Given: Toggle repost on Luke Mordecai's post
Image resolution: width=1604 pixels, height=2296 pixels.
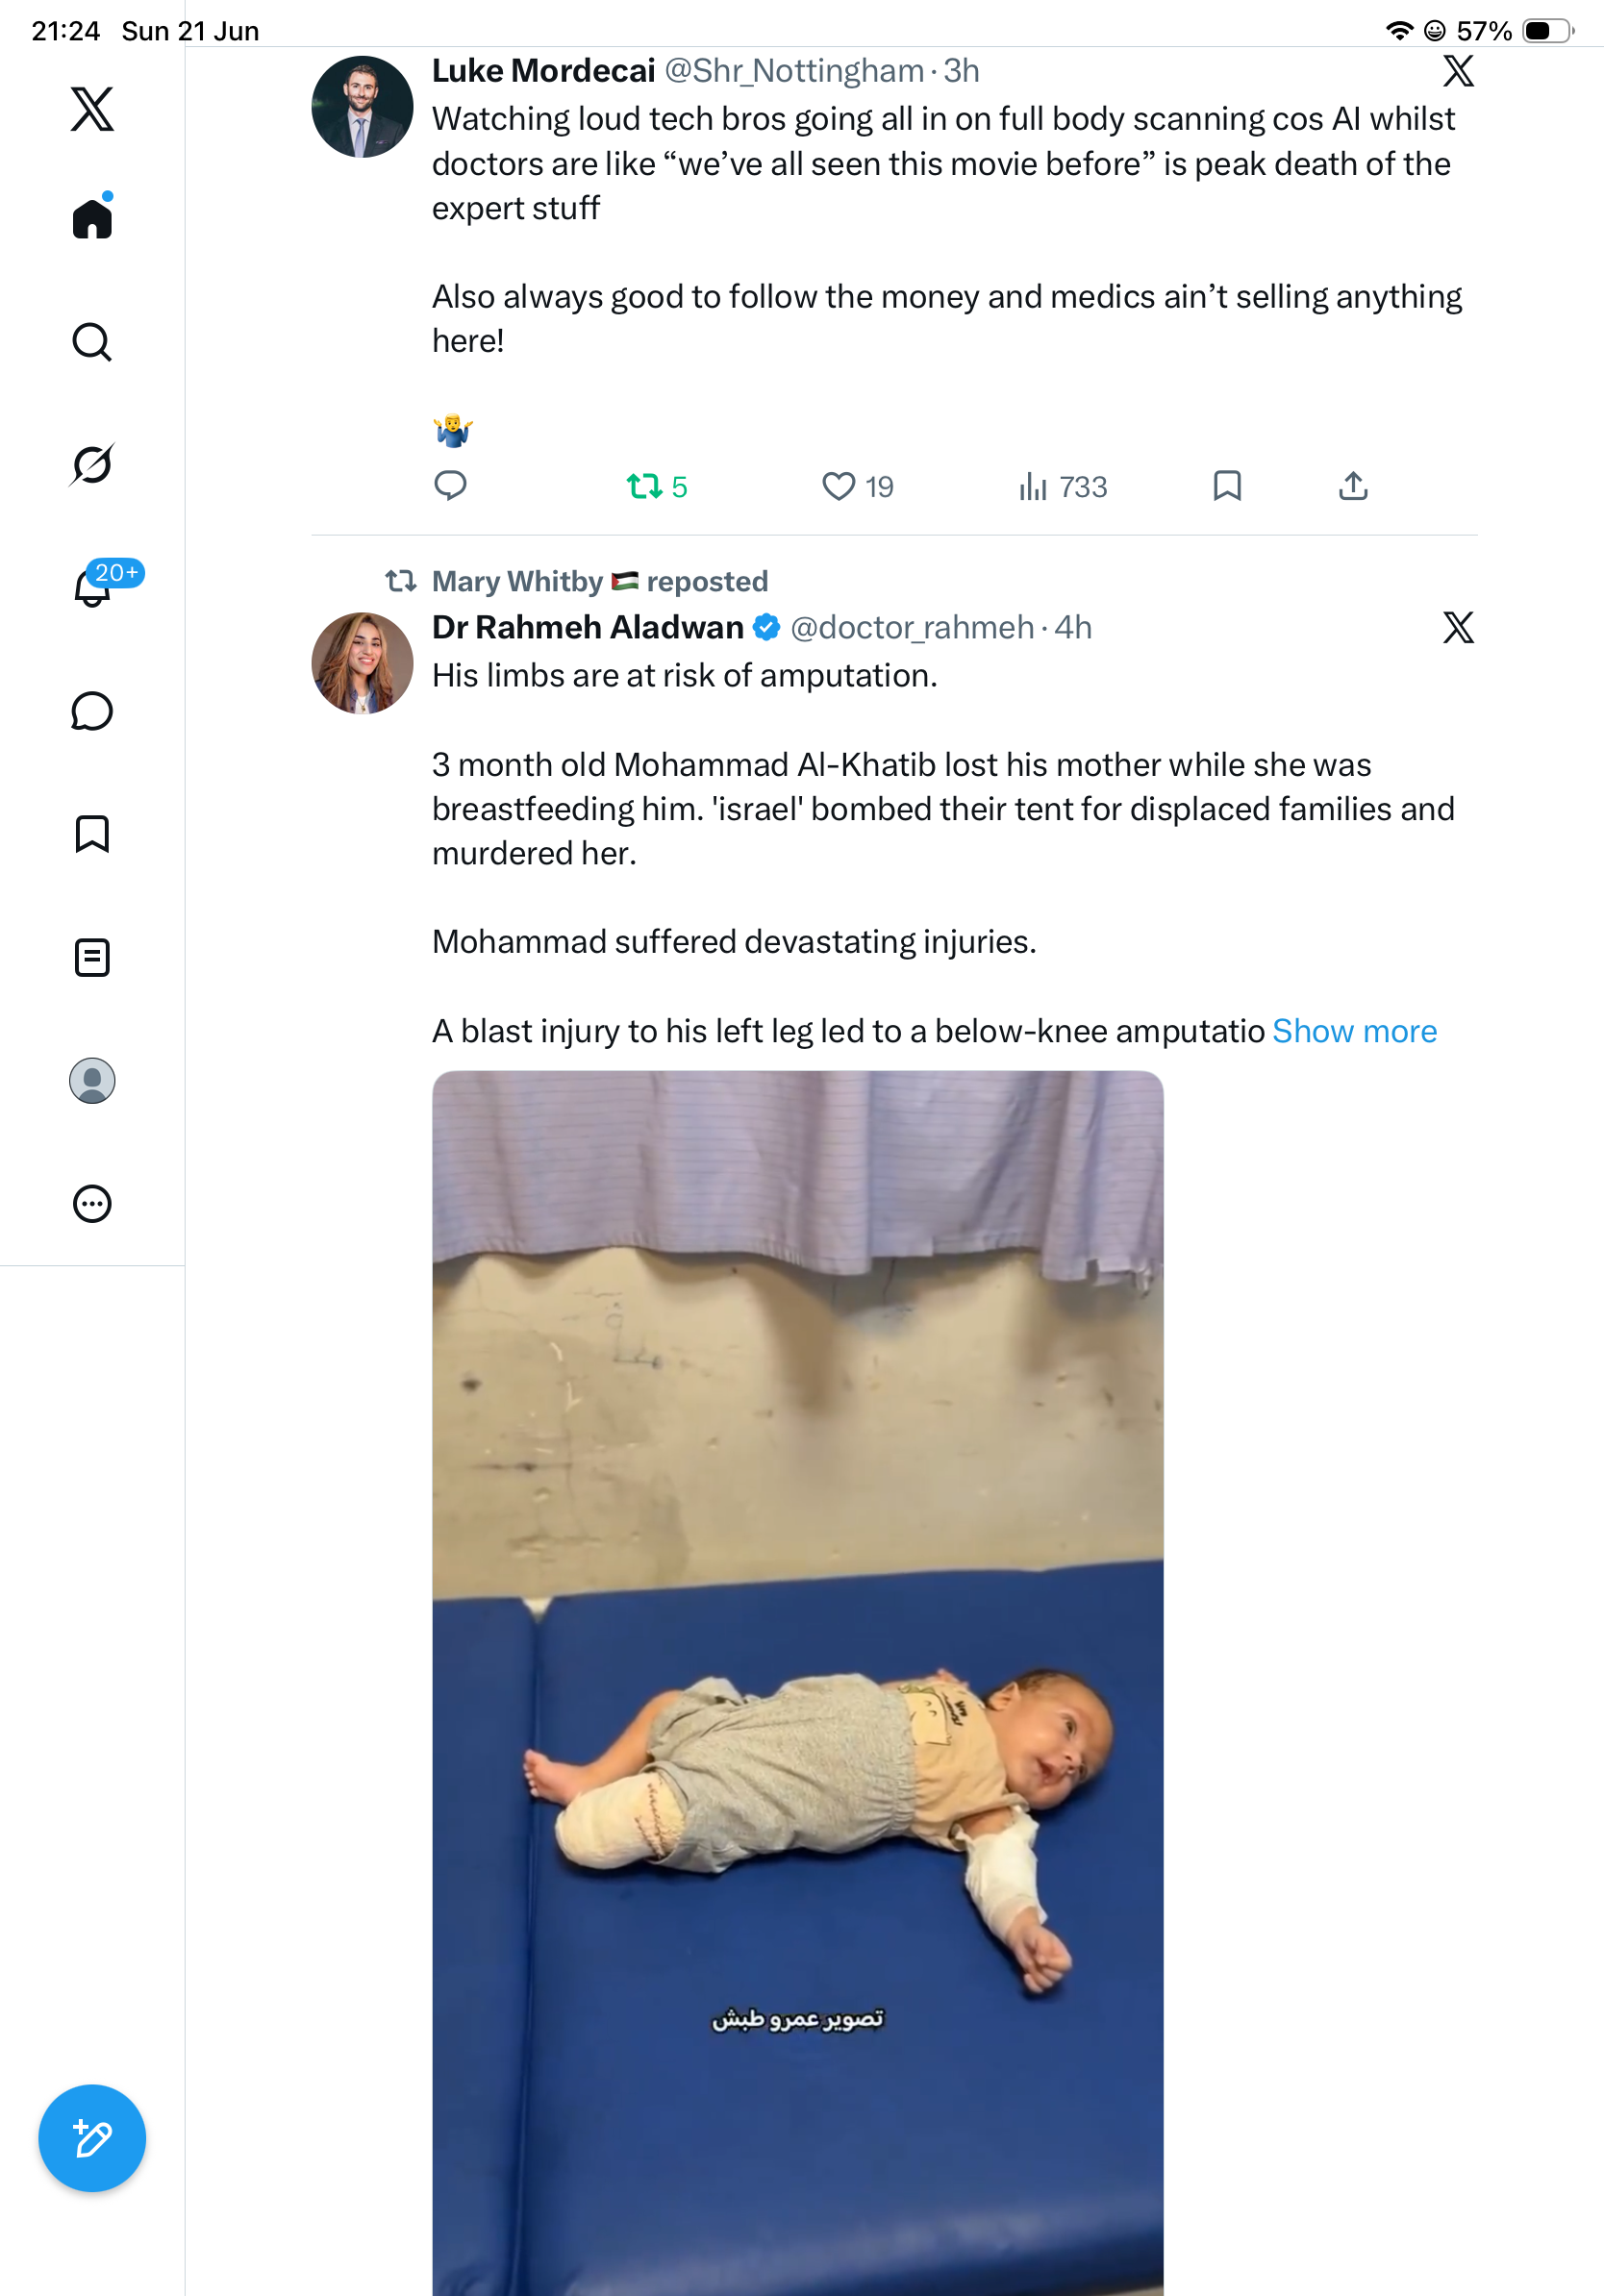Looking at the screenshot, I should tap(657, 486).
